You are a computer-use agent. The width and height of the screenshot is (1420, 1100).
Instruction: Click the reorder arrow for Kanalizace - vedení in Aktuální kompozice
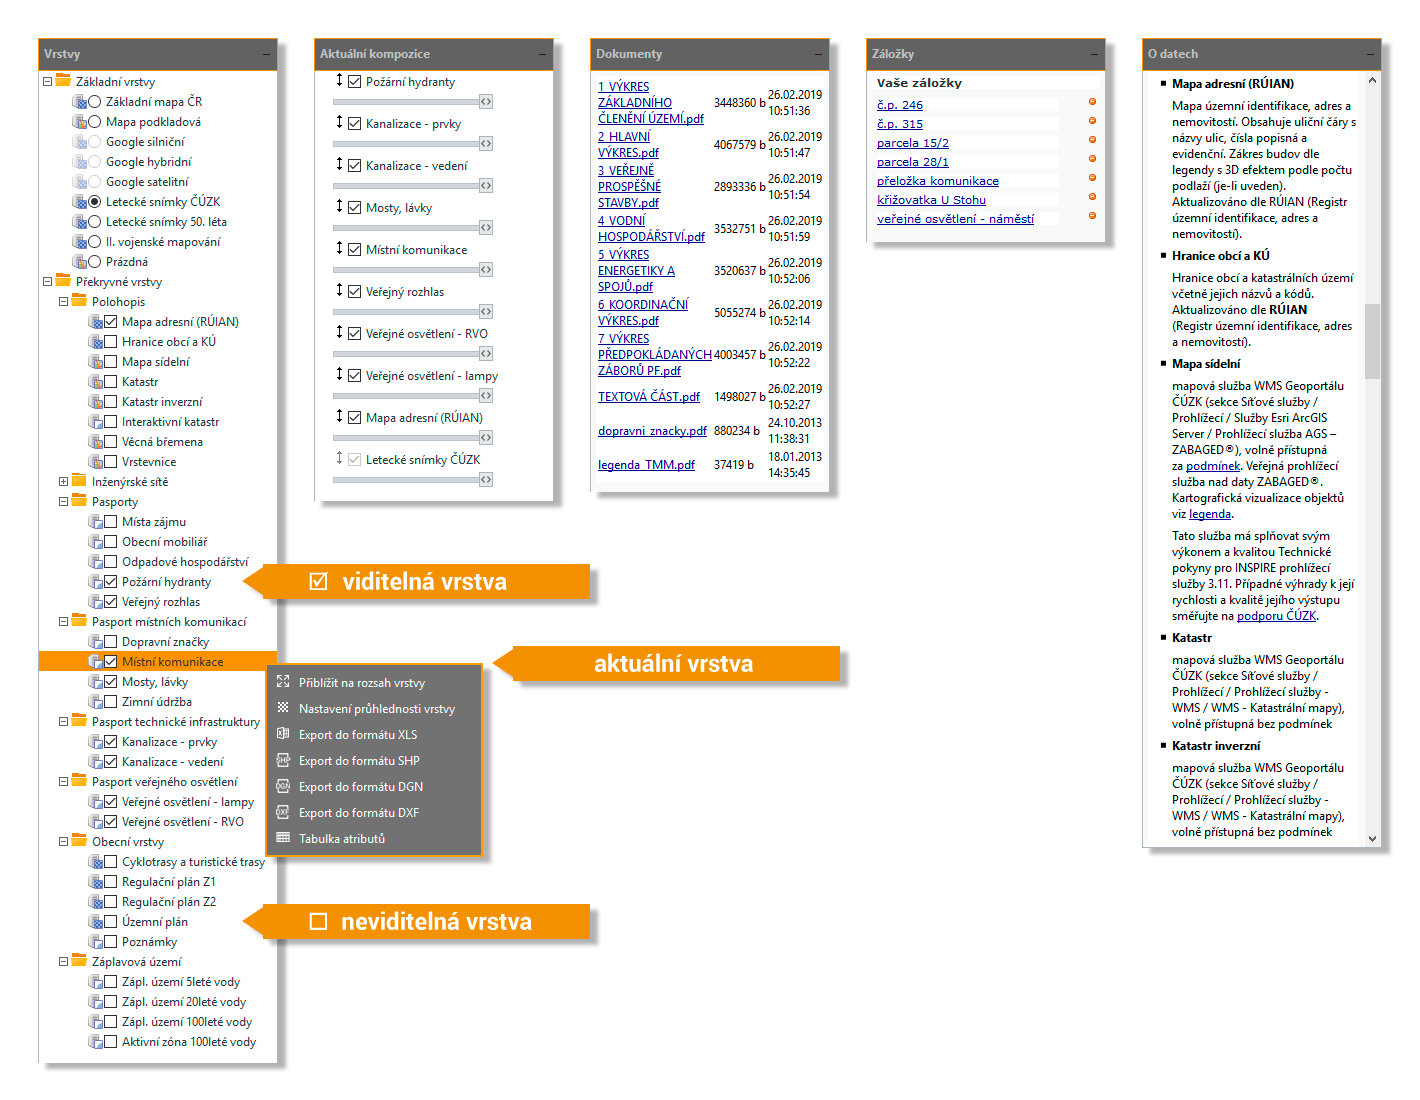[339, 164]
